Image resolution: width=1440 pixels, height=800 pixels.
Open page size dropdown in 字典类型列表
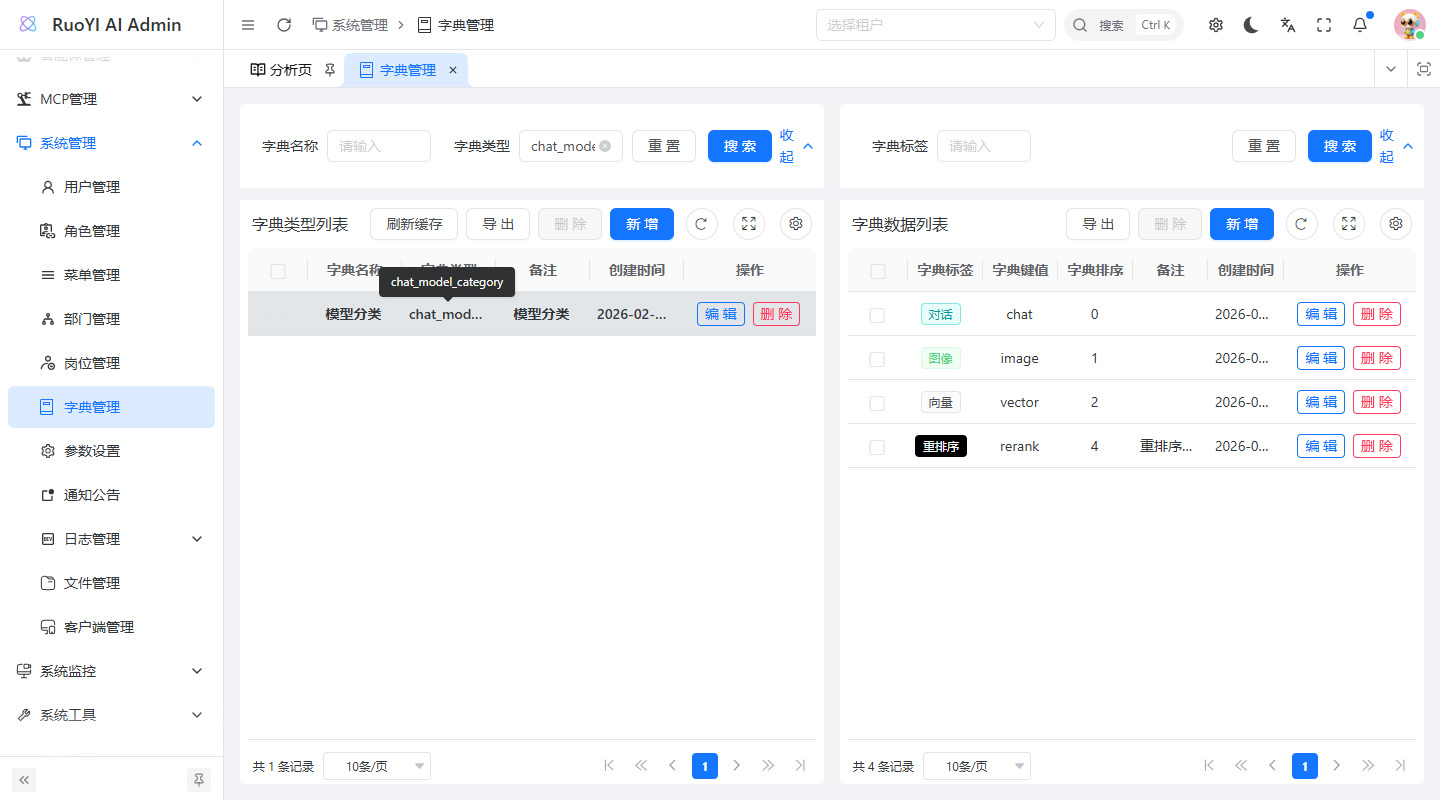(x=377, y=766)
